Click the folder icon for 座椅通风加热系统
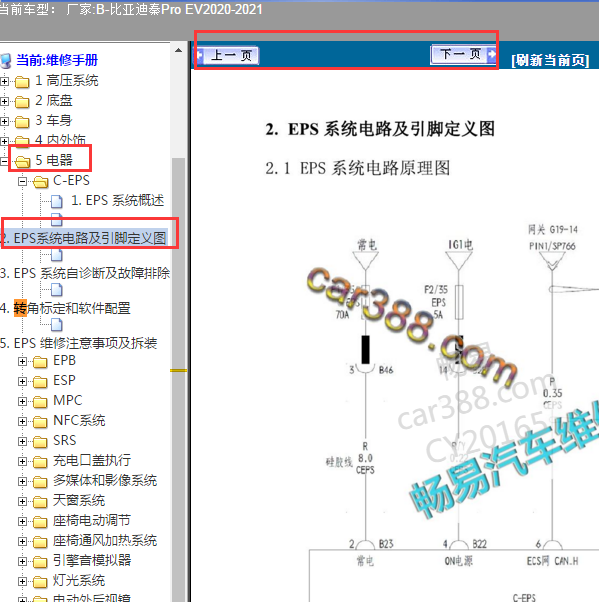Screen dimensions: 599x602 click(40, 541)
